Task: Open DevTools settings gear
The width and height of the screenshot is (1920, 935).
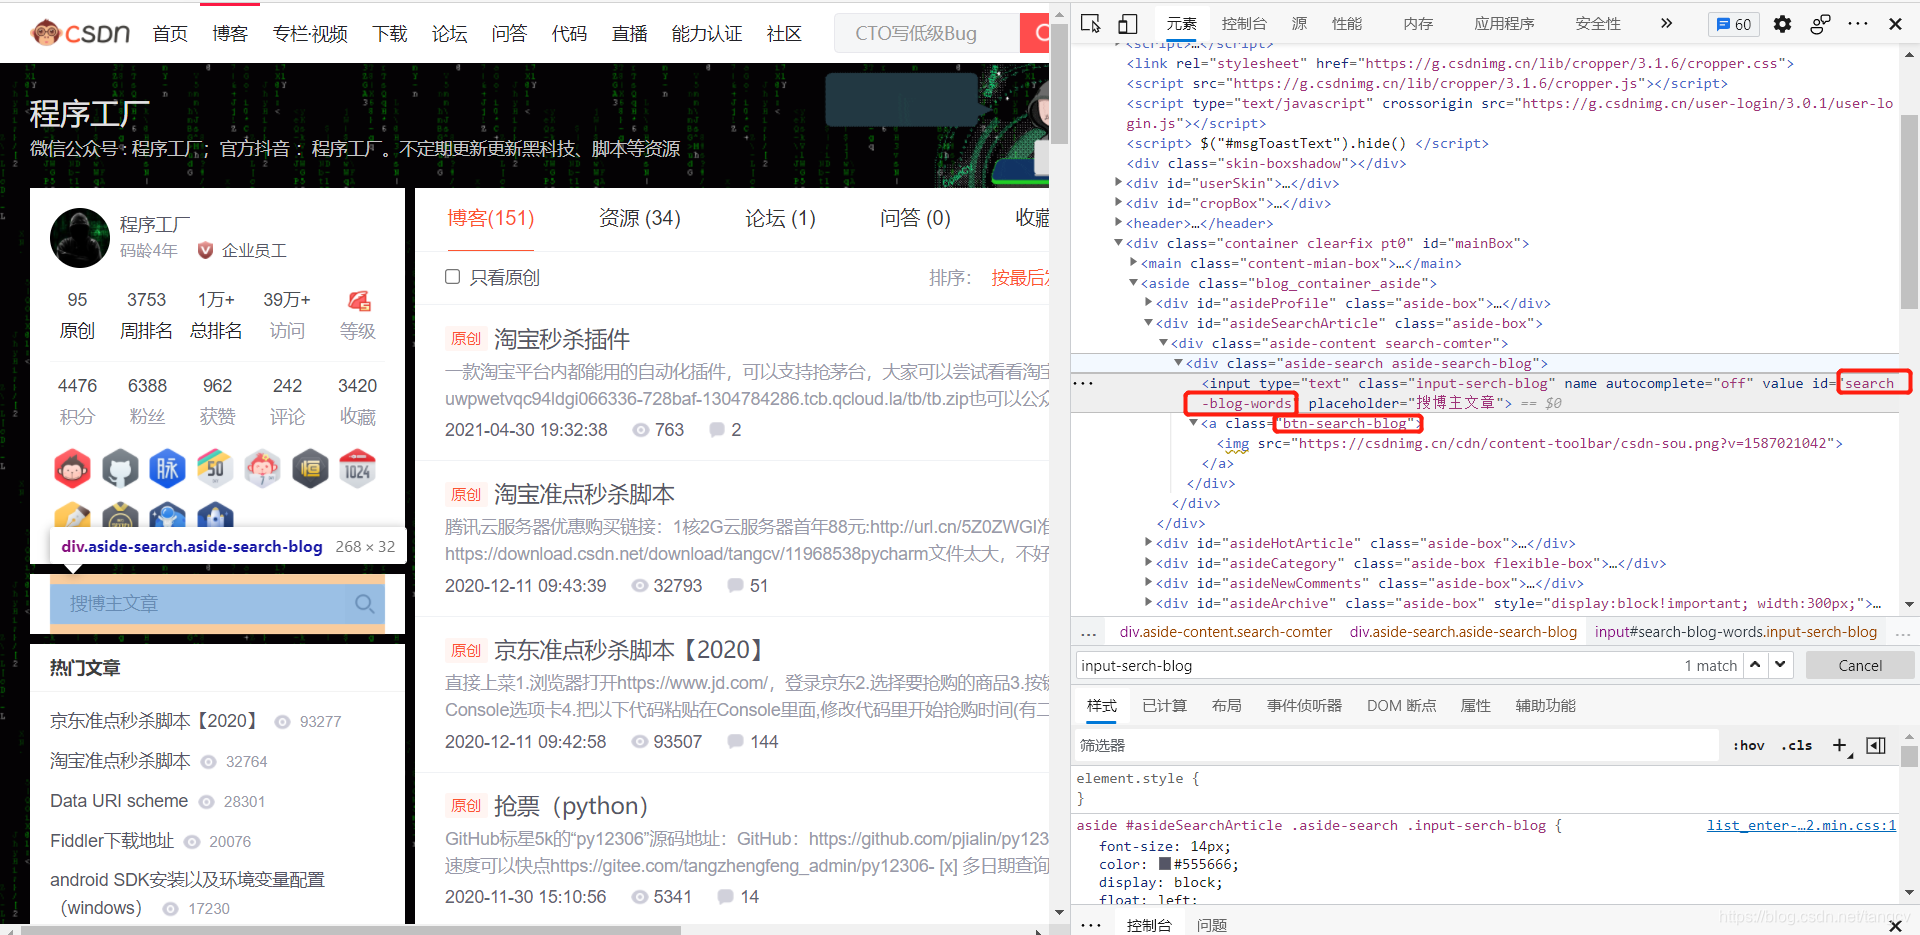Action: coord(1782,24)
